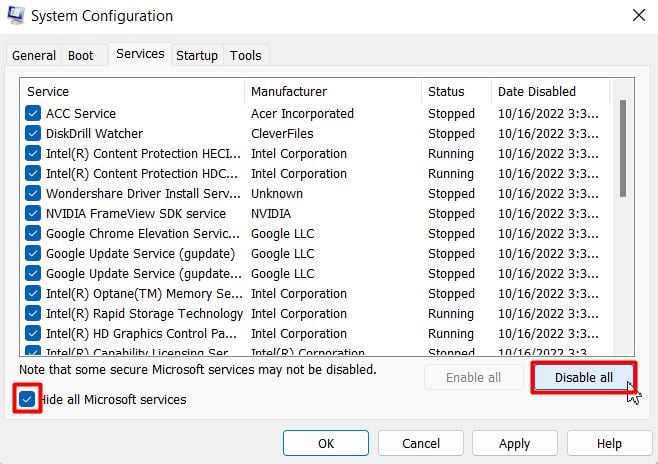Switch to the General tab
Image resolution: width=658 pixels, height=464 pixels.
[34, 56]
